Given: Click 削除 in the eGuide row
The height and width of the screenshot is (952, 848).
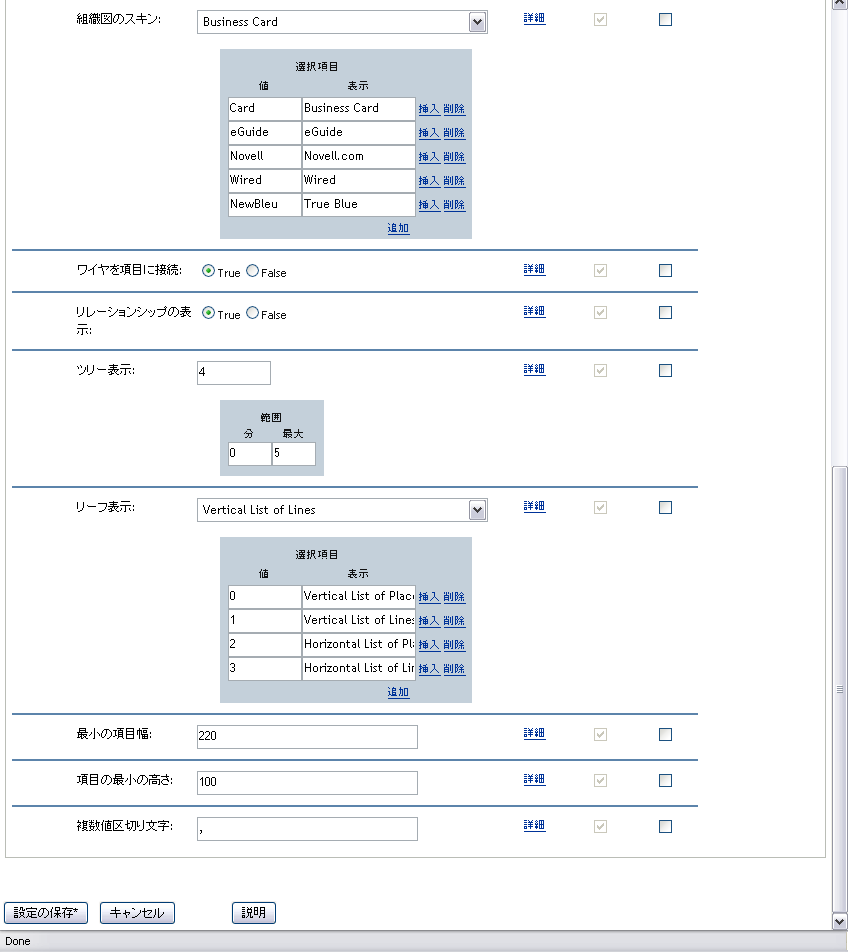Looking at the screenshot, I should 454,132.
